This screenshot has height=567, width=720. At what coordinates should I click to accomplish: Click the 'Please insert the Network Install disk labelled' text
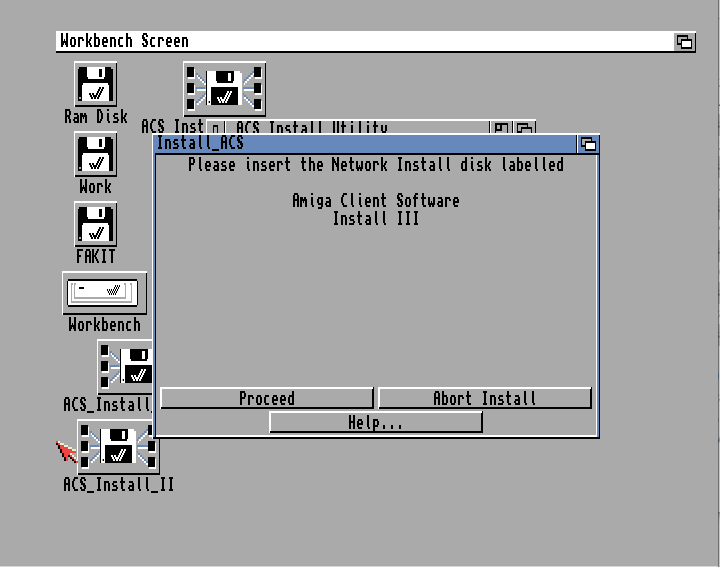376,165
